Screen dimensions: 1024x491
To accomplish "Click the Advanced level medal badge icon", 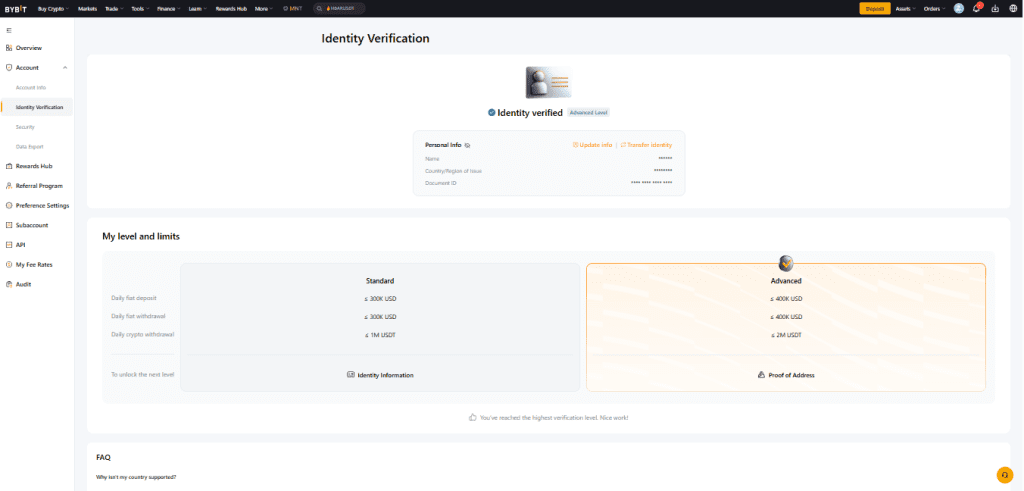I will coord(786,263).
